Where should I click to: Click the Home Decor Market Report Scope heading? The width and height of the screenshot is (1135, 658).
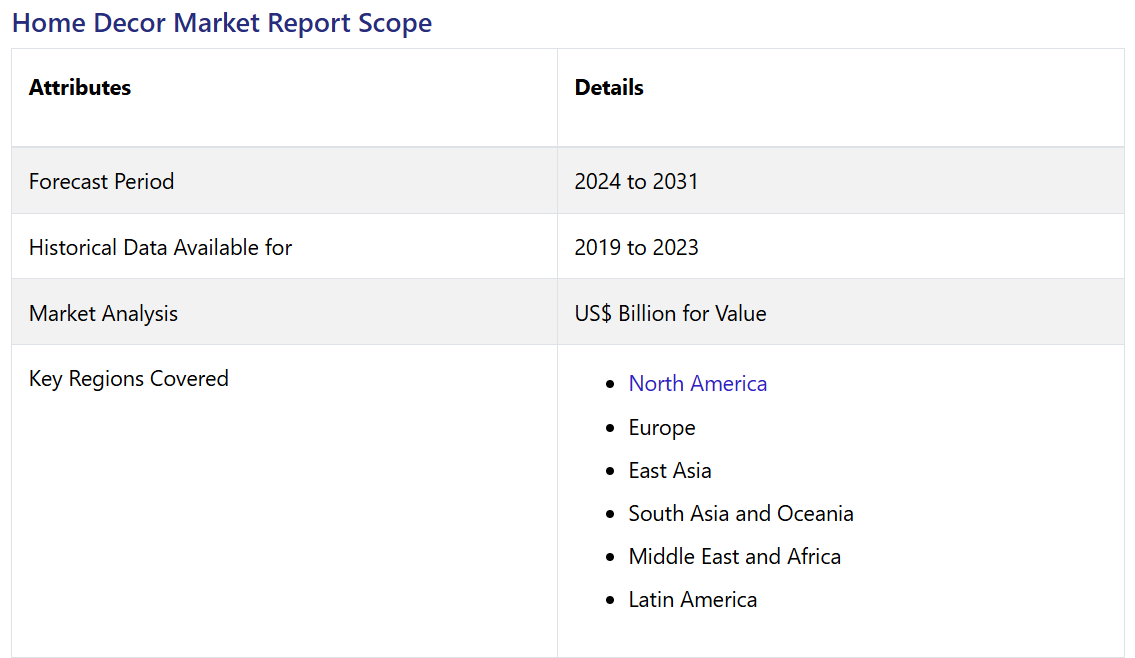pos(222,23)
